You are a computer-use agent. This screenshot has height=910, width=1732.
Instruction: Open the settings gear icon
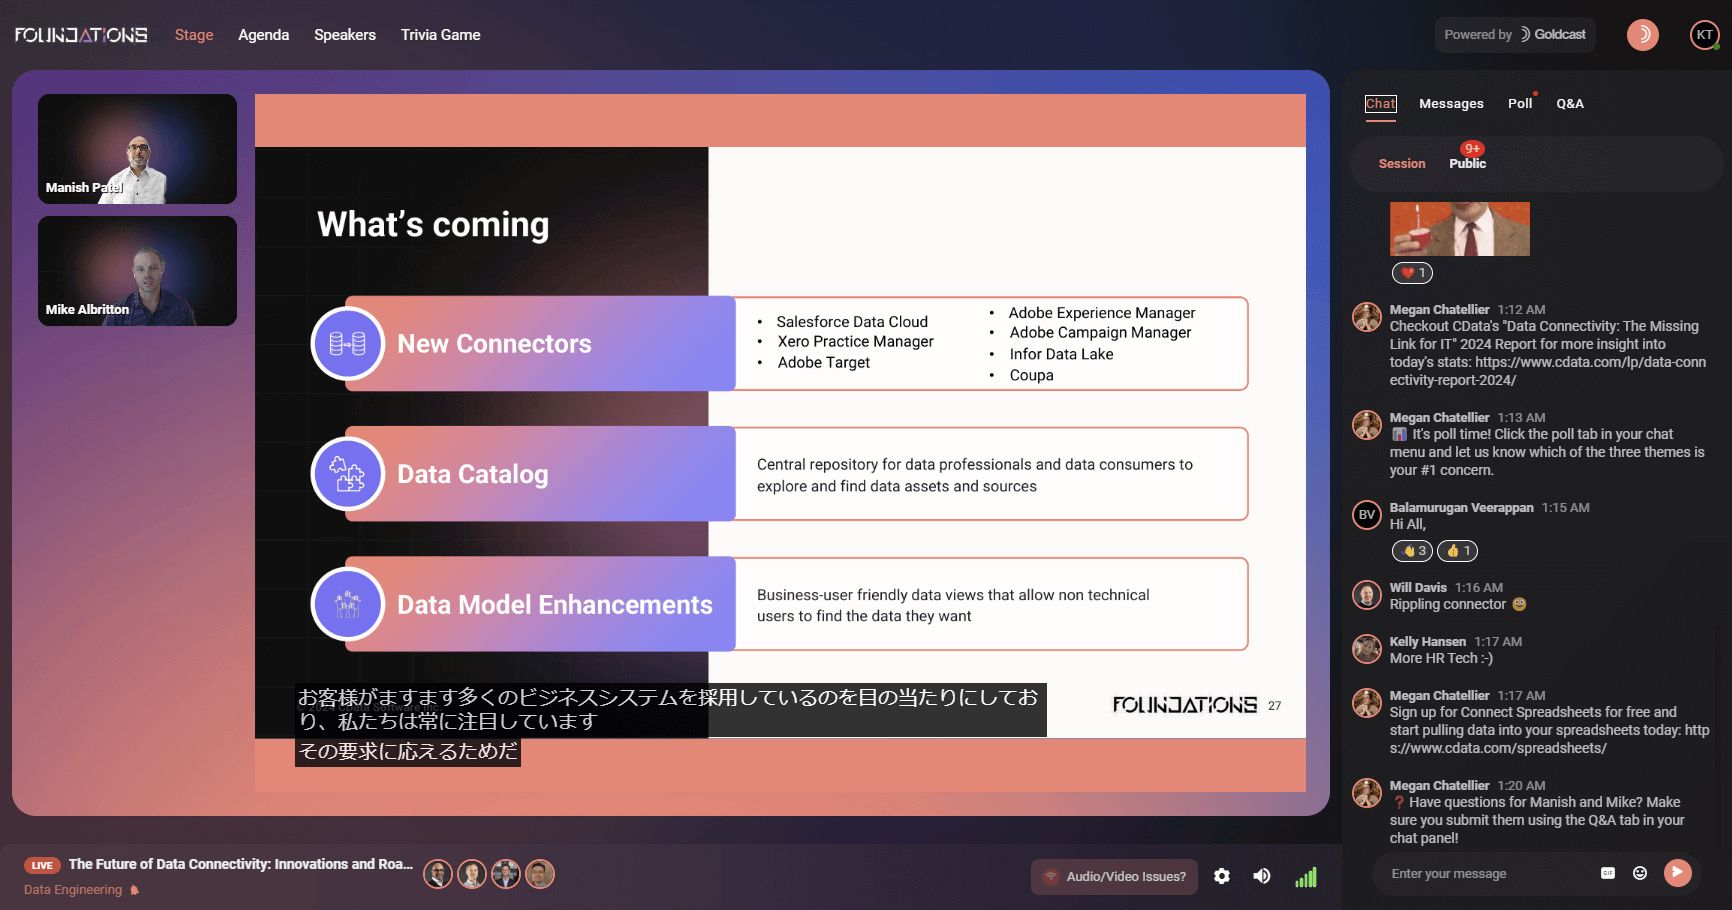coord(1222,876)
